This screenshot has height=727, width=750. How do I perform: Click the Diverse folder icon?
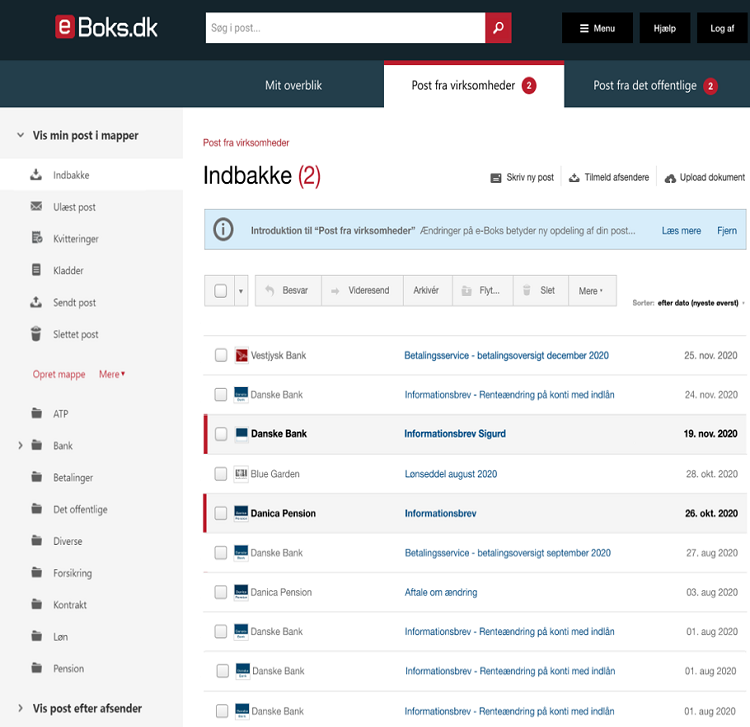[36, 540]
